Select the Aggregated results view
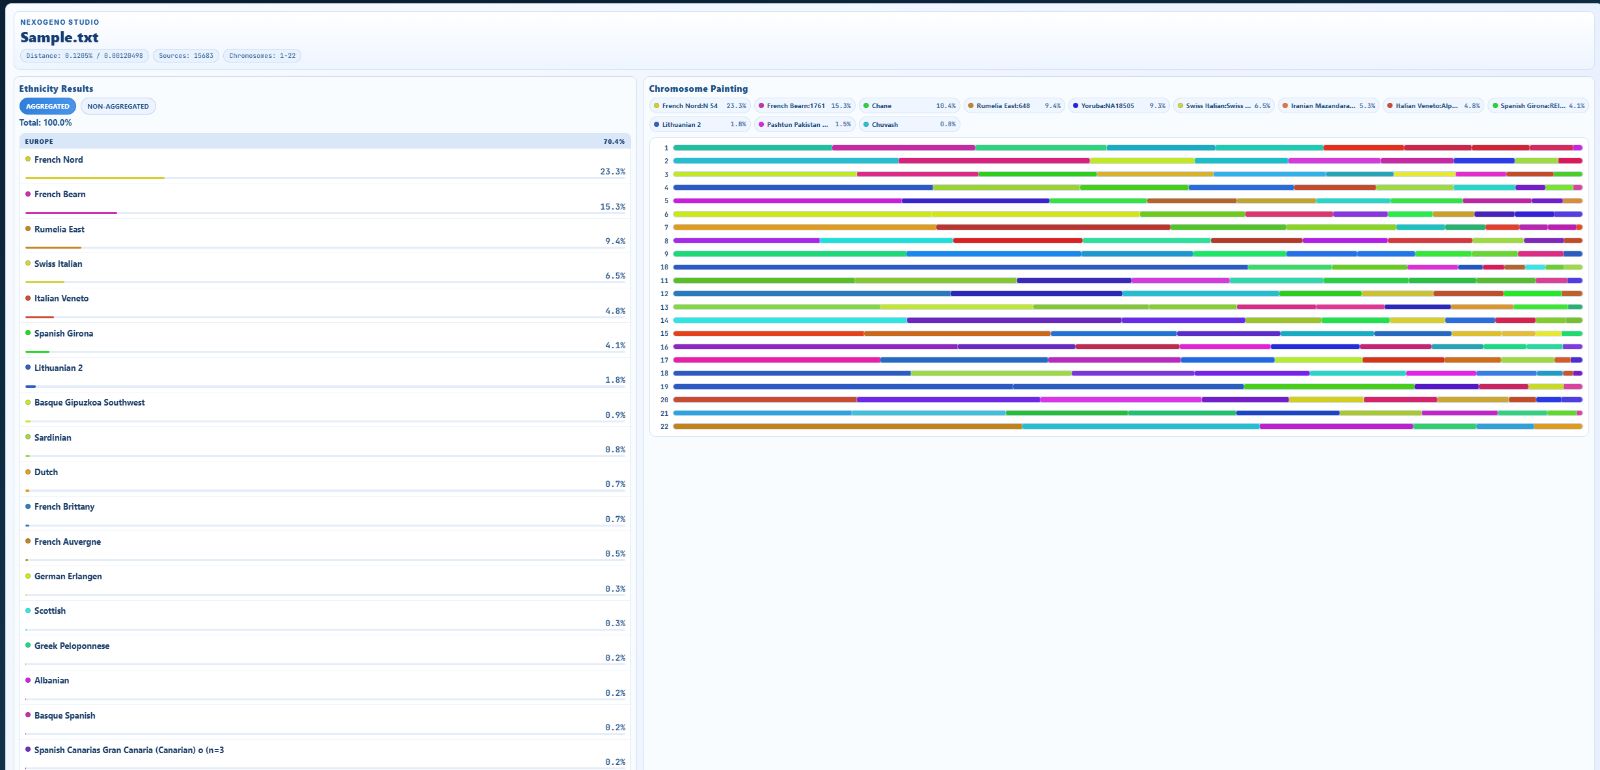The height and width of the screenshot is (770, 1600). 47,106
